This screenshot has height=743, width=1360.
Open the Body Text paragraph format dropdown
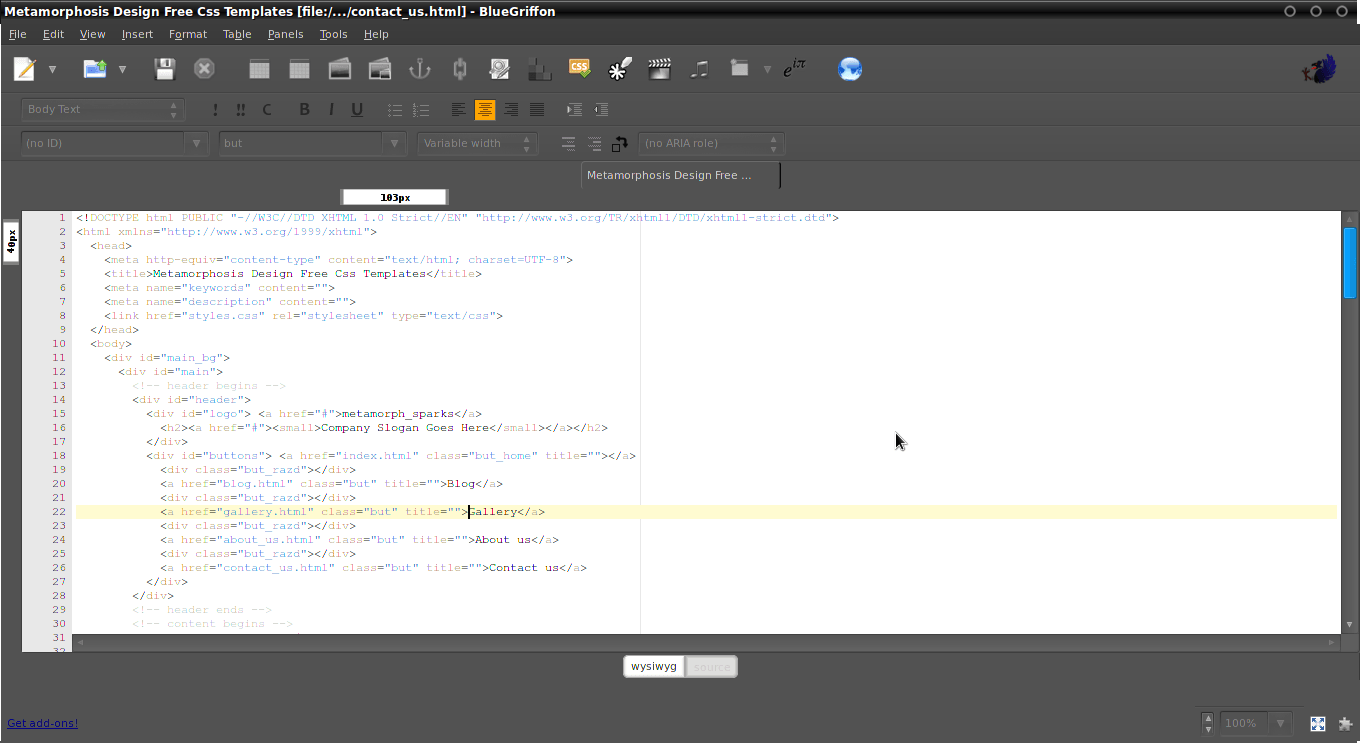[x=103, y=109]
